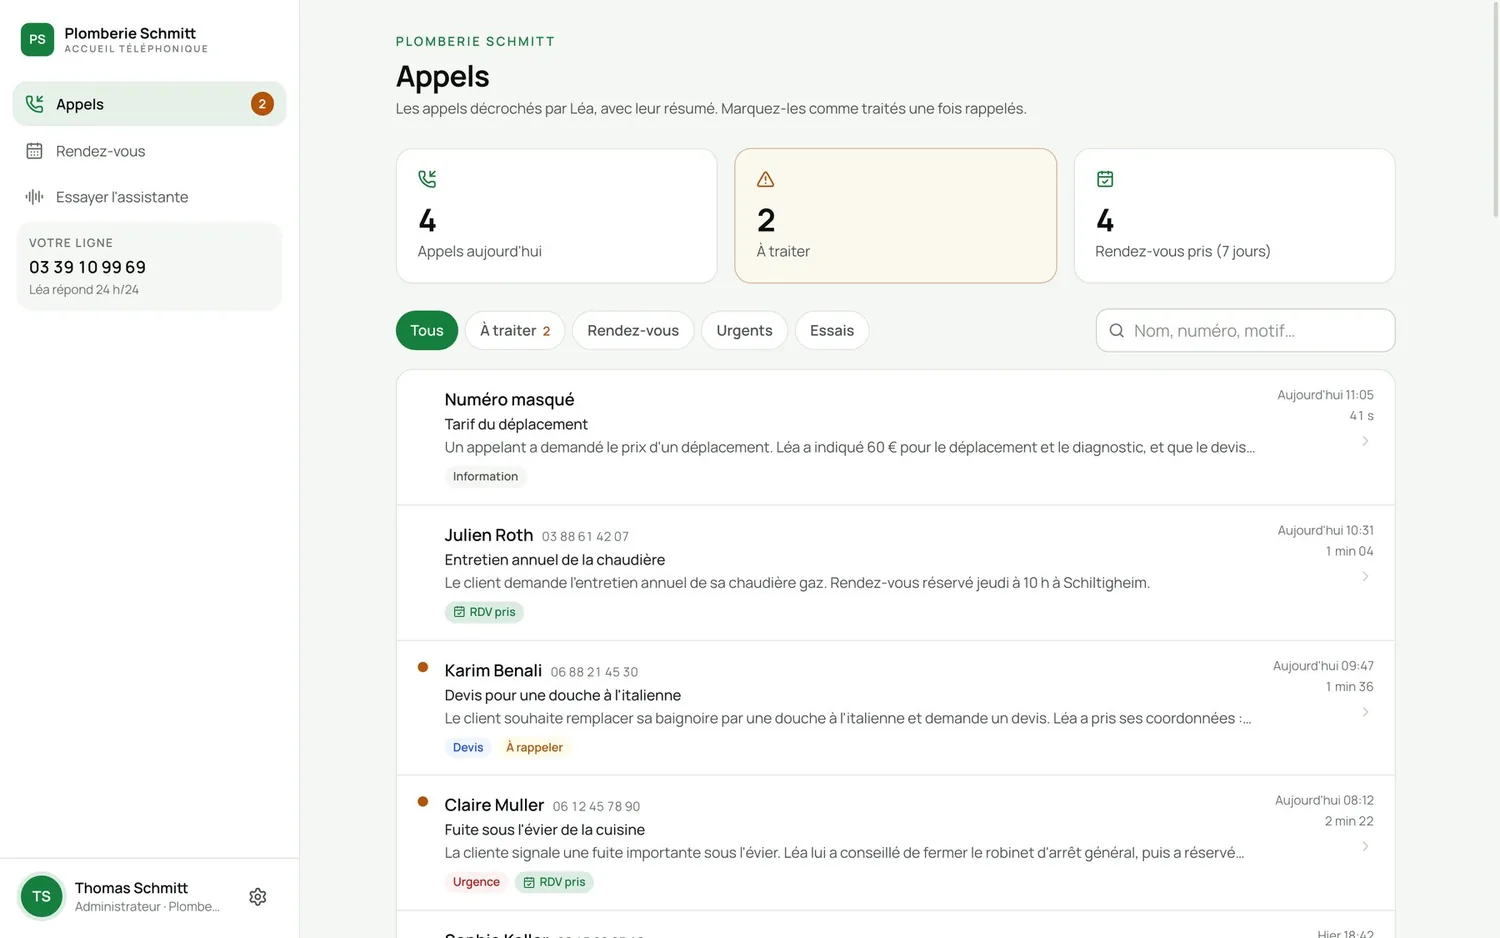Click the RDV pris tag on Claire Muller's call
Screen dimensions: 1500x938
tap(554, 882)
